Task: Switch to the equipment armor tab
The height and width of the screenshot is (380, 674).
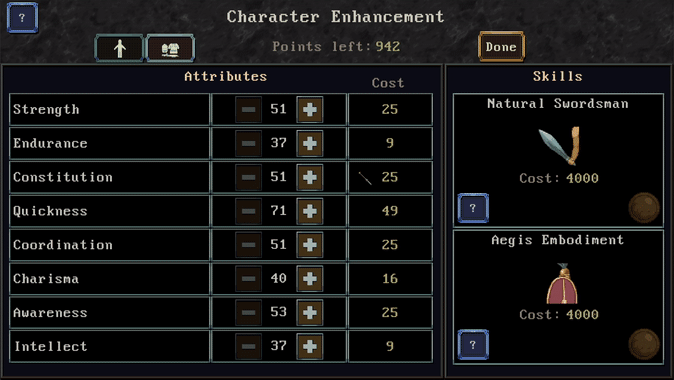Action: point(170,48)
